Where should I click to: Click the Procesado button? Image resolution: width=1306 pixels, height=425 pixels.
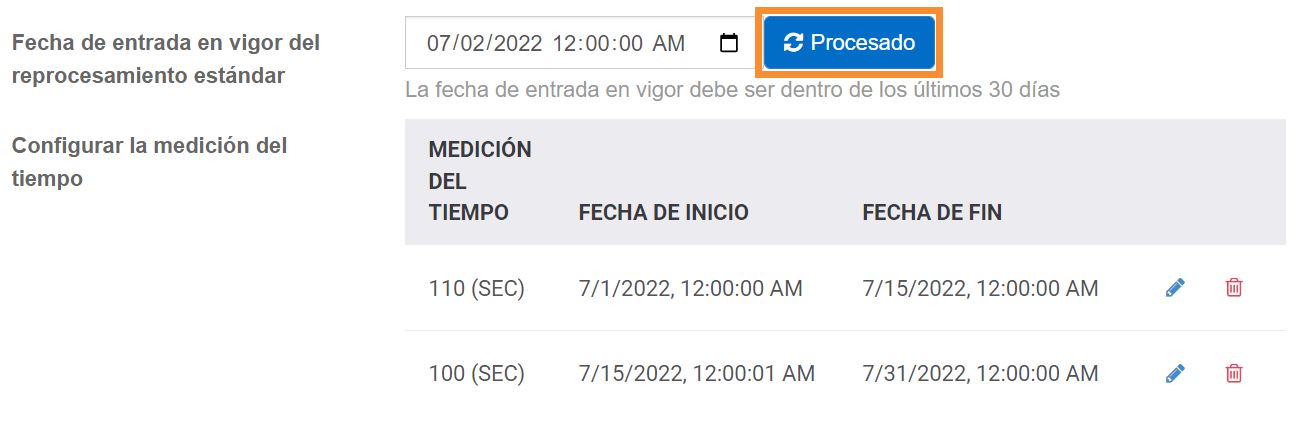click(x=850, y=43)
